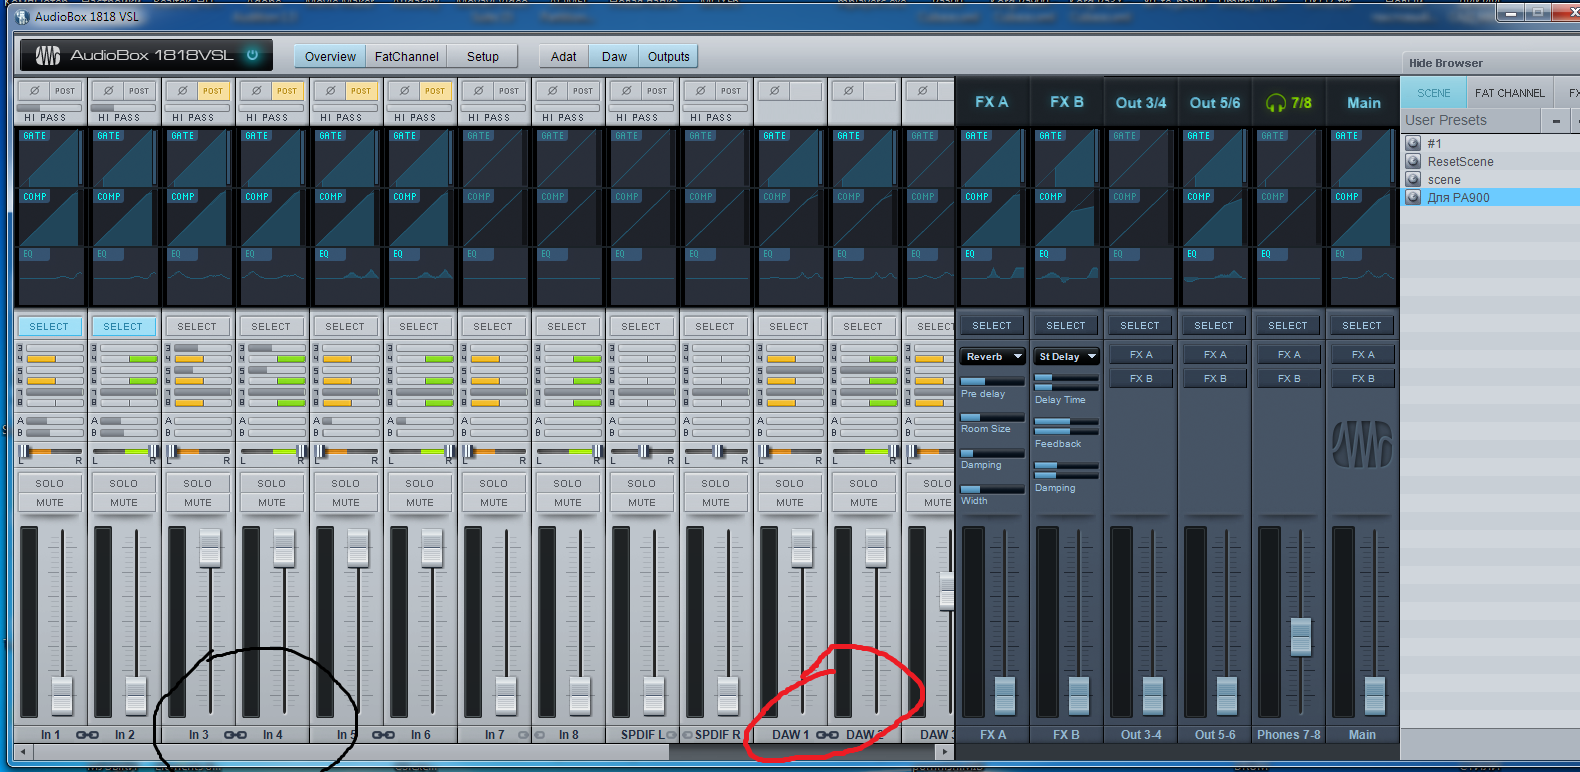
Task: Click SELECT on the FX A bus
Action: tap(992, 325)
